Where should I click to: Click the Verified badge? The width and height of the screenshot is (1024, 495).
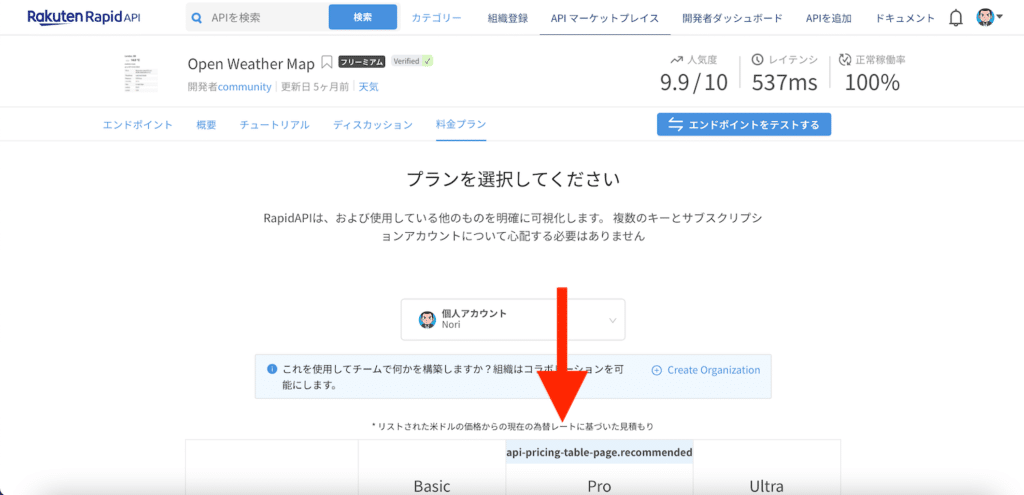click(x=412, y=62)
